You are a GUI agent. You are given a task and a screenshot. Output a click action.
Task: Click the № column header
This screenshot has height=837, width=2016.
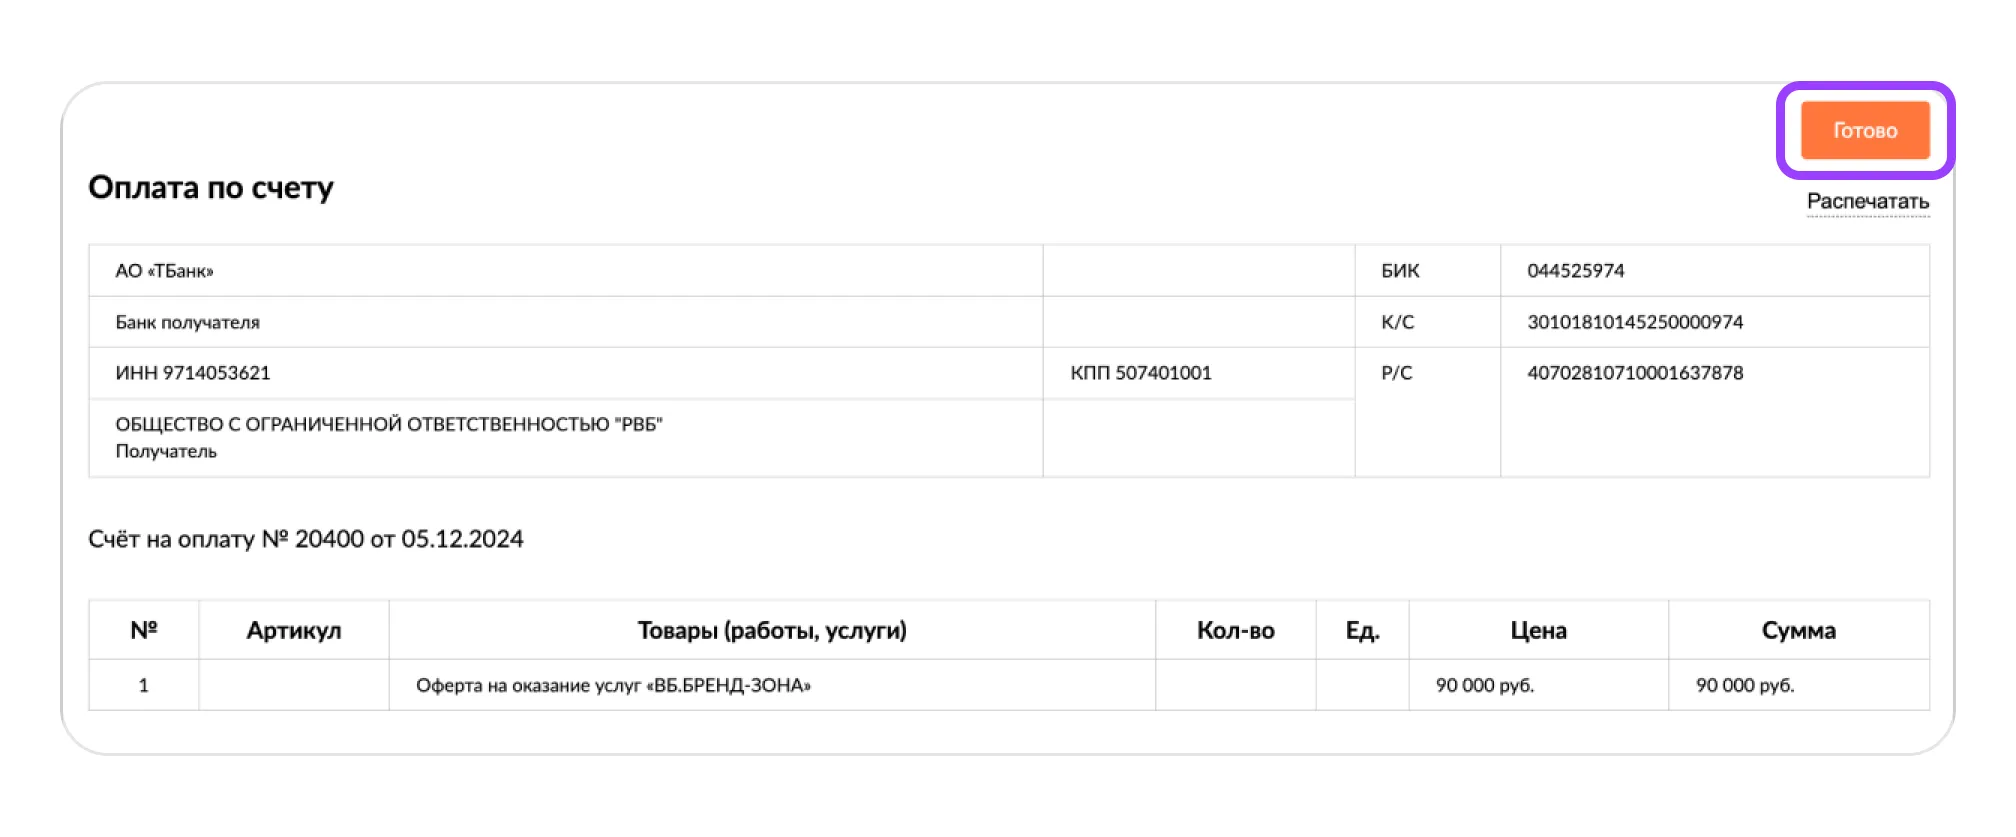(x=144, y=630)
